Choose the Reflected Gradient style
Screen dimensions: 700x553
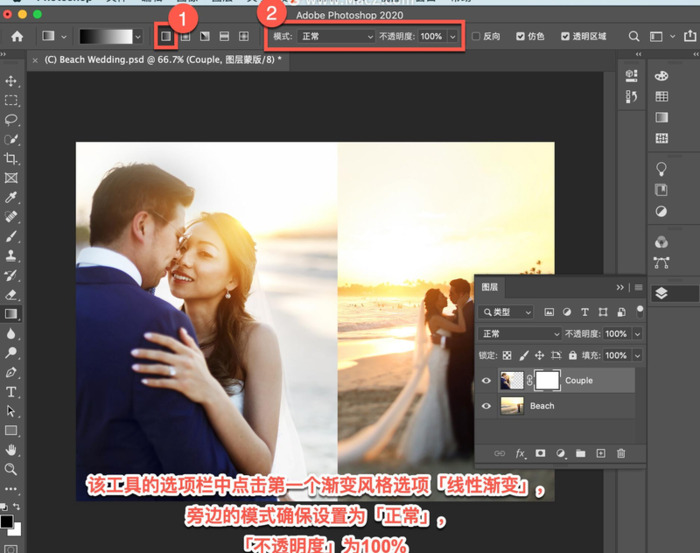[x=224, y=36]
